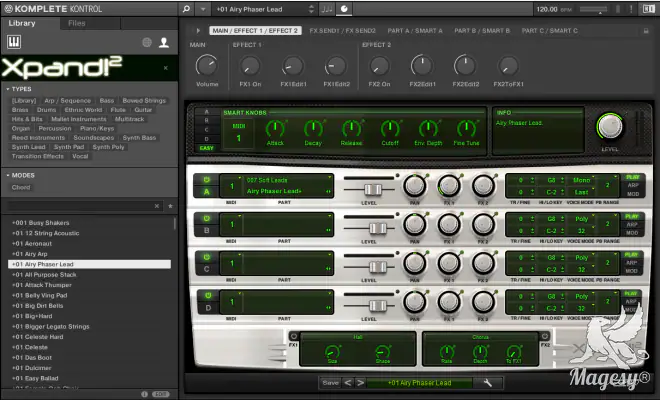Click the Attack smart knob
The image size is (660, 400).
pyautogui.click(x=275, y=129)
